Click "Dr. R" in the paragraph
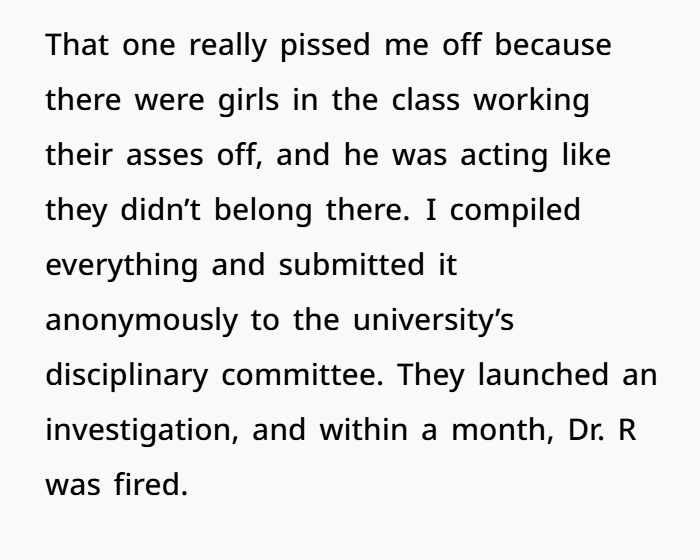The height and width of the screenshot is (560, 700). tap(602, 429)
